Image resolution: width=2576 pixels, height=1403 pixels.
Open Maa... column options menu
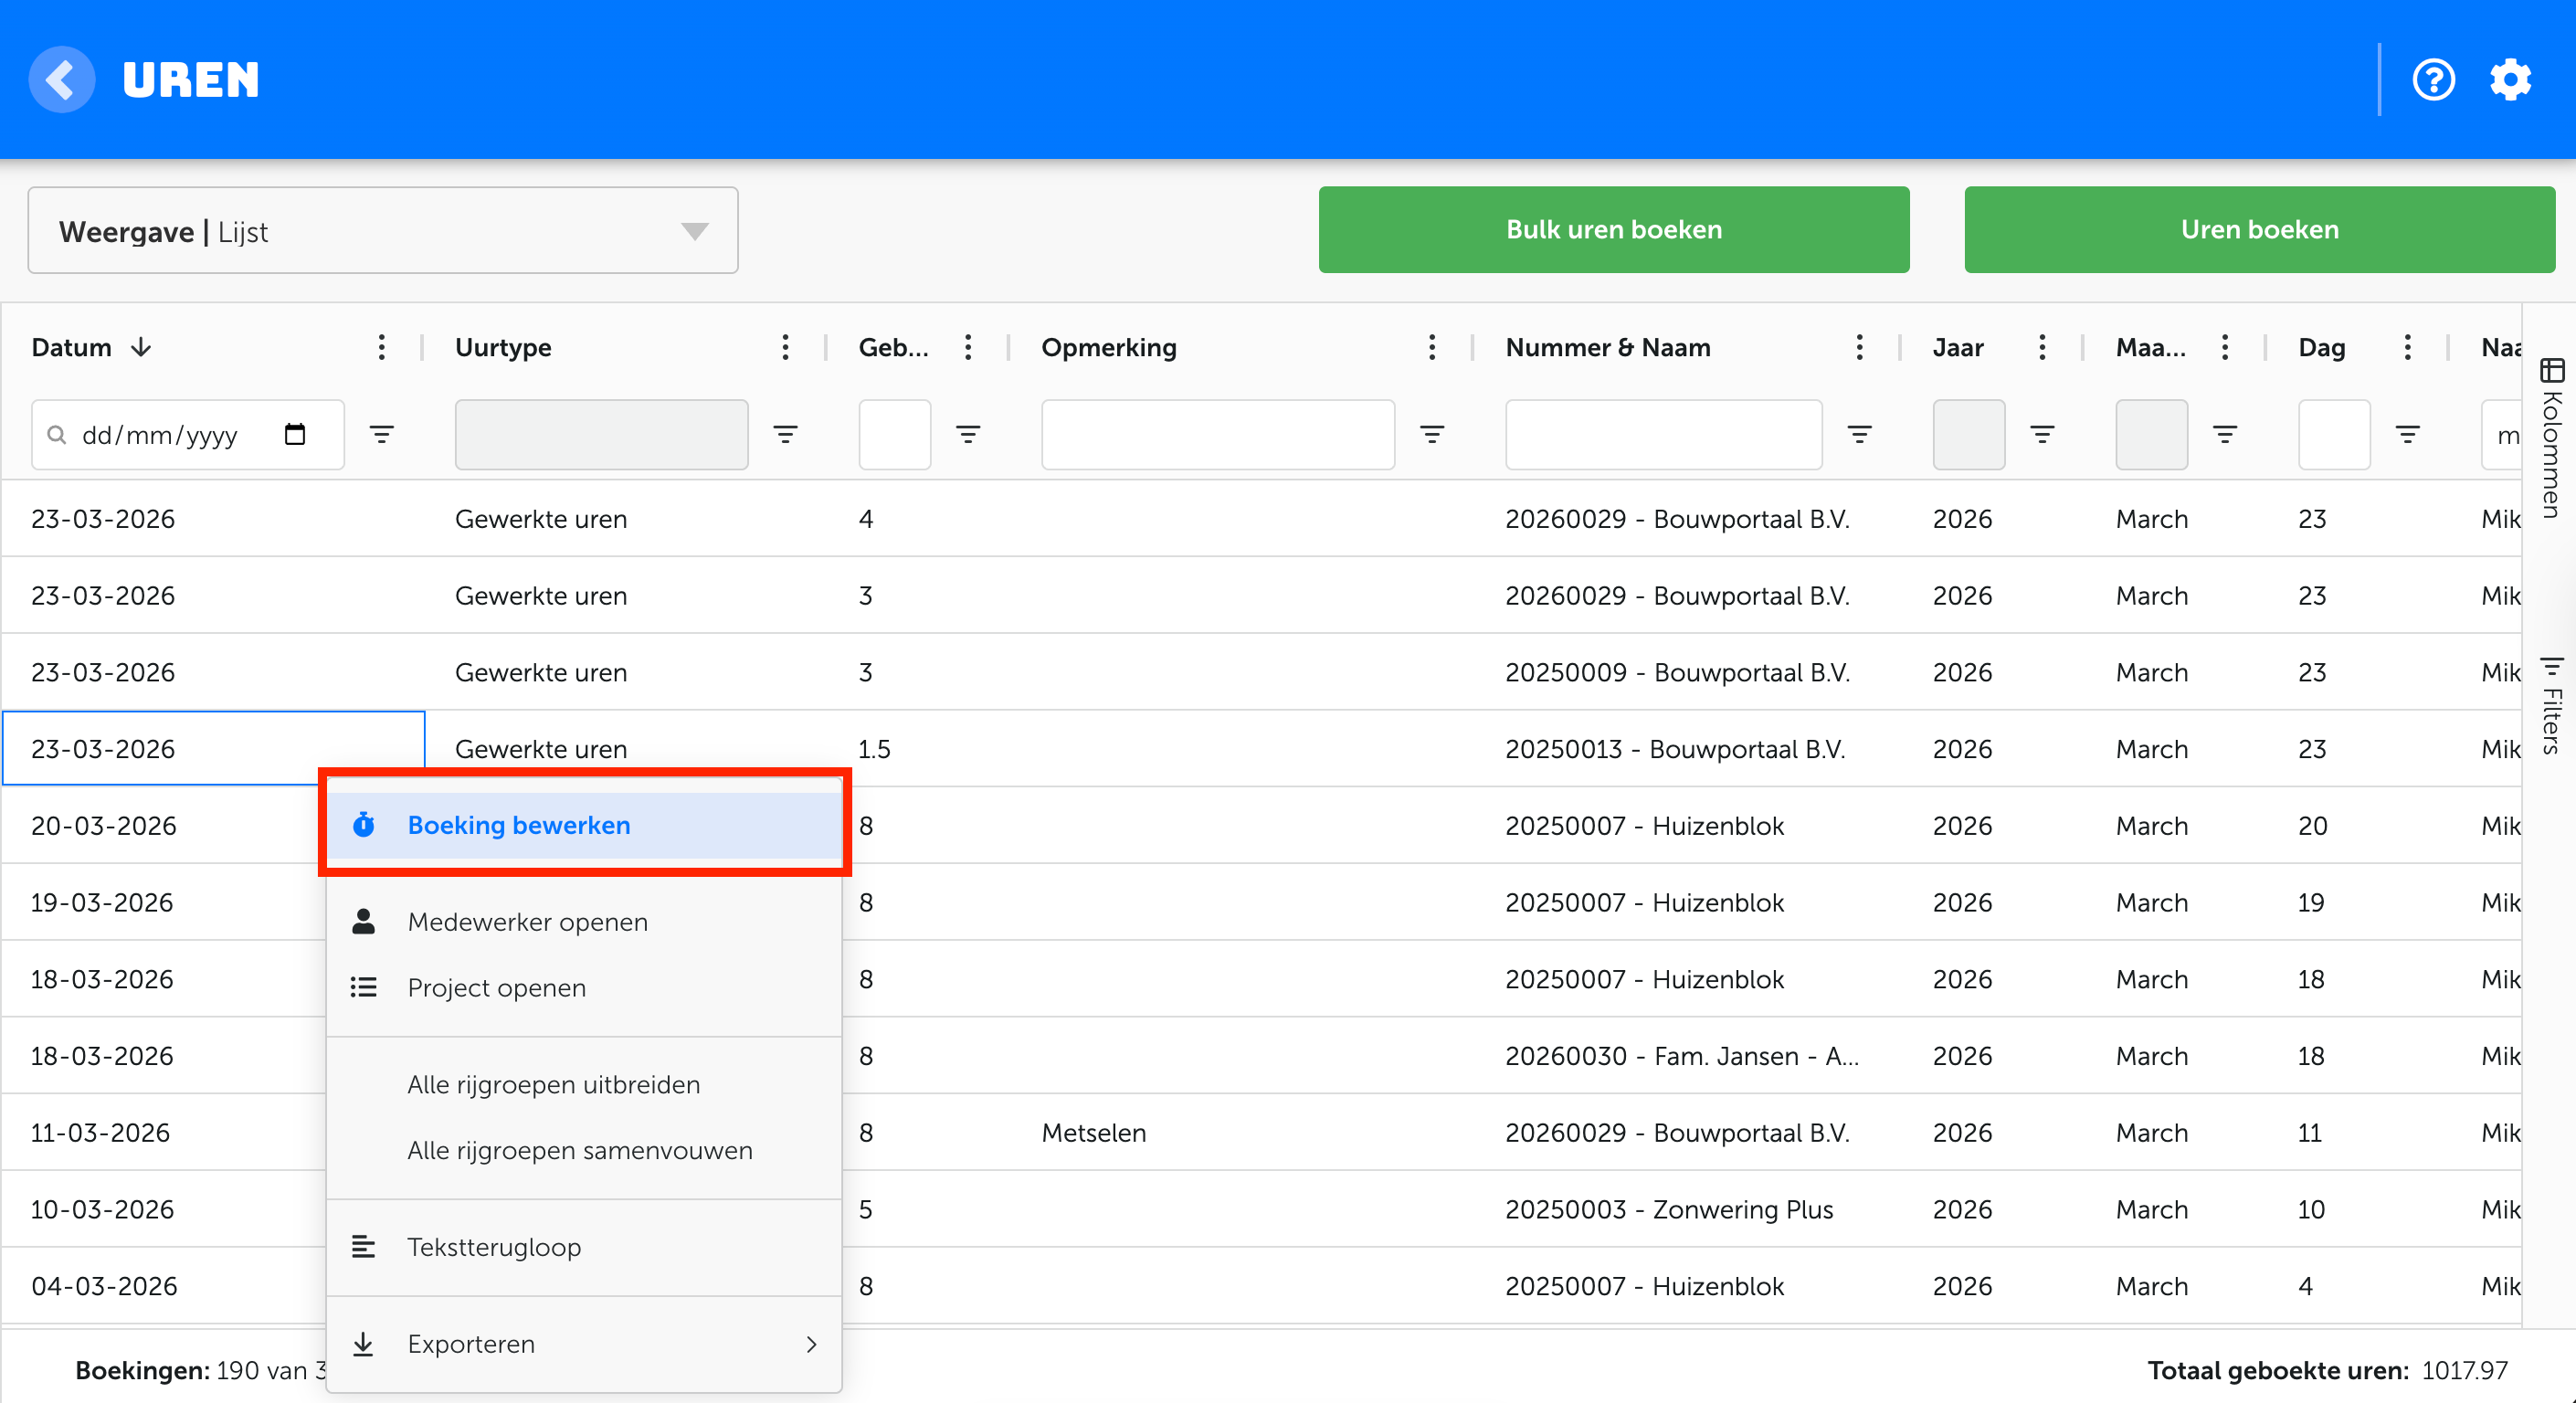(x=2225, y=347)
